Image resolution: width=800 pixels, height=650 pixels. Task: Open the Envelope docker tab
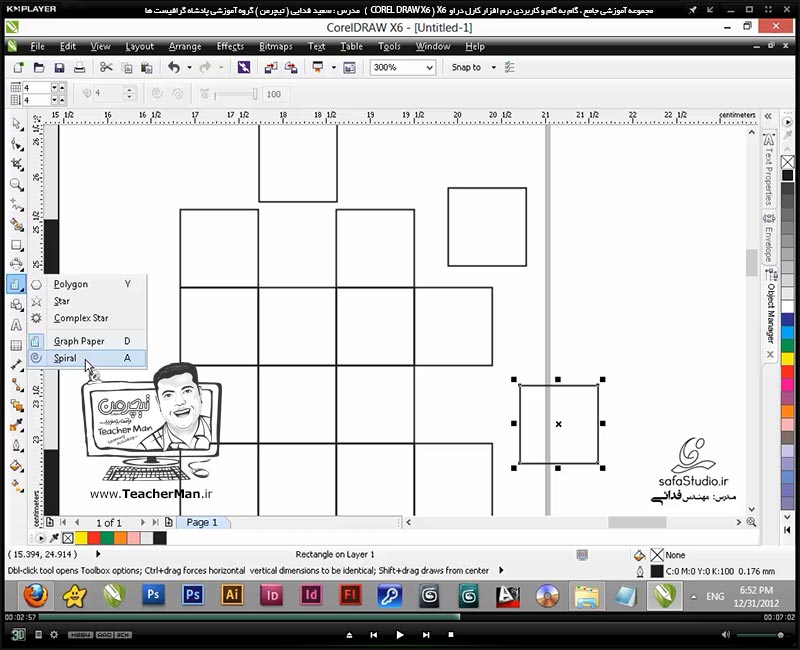coord(769,238)
